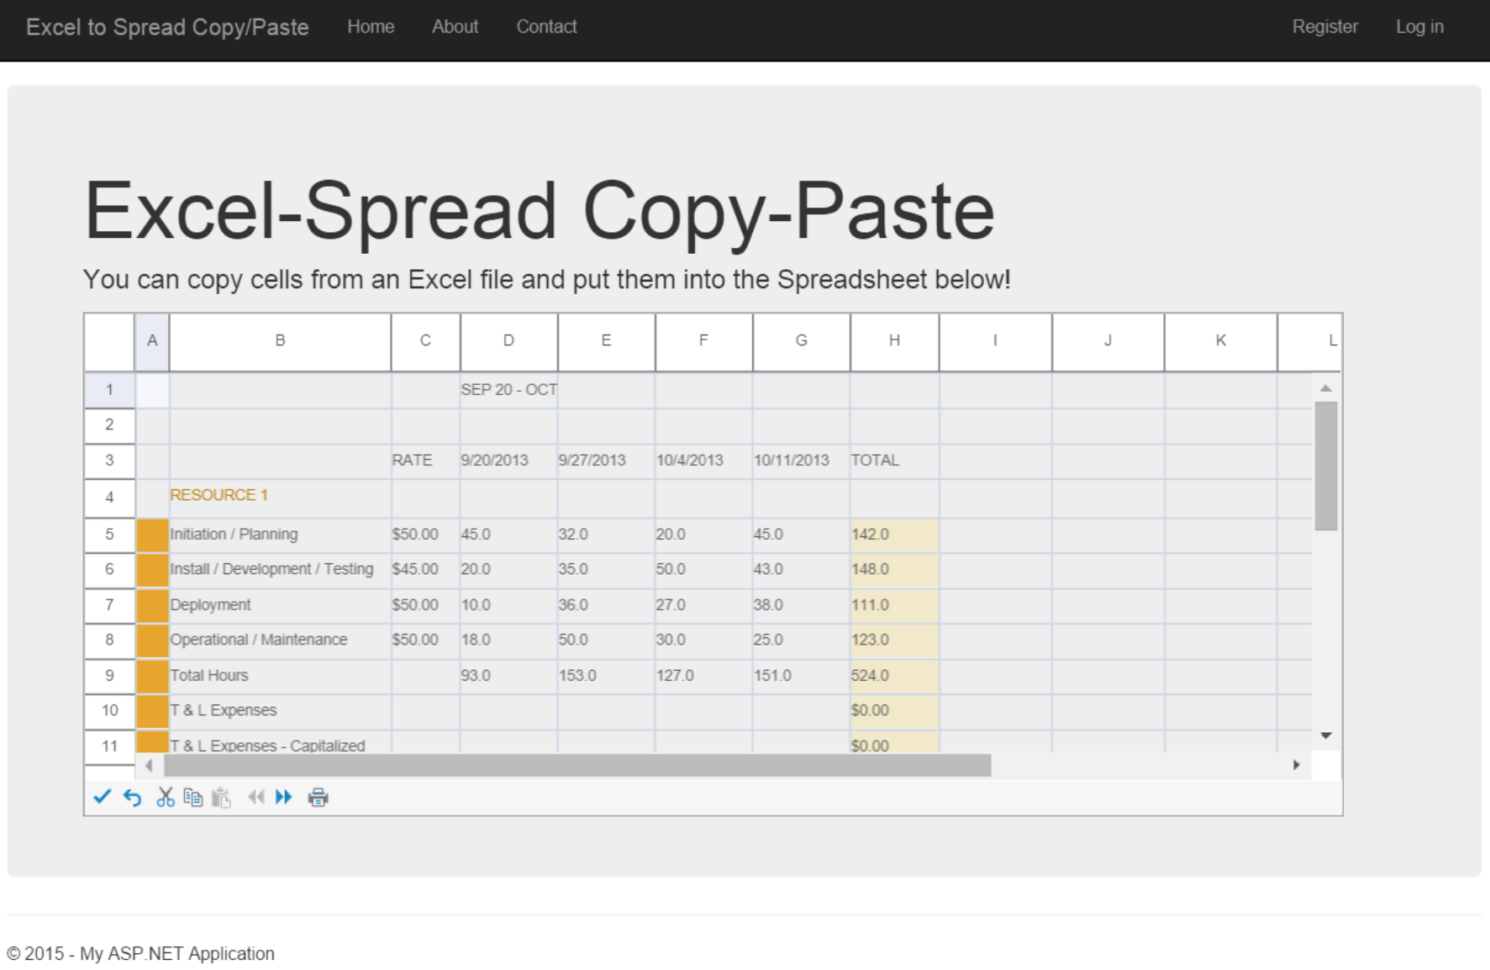Open the Home menu item
Viewport: 1490px width, 970px height.
371,27
